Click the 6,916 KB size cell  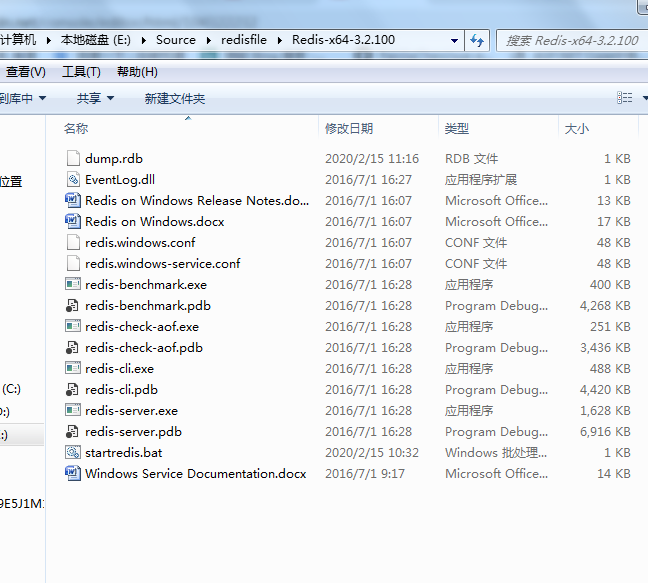(x=605, y=431)
